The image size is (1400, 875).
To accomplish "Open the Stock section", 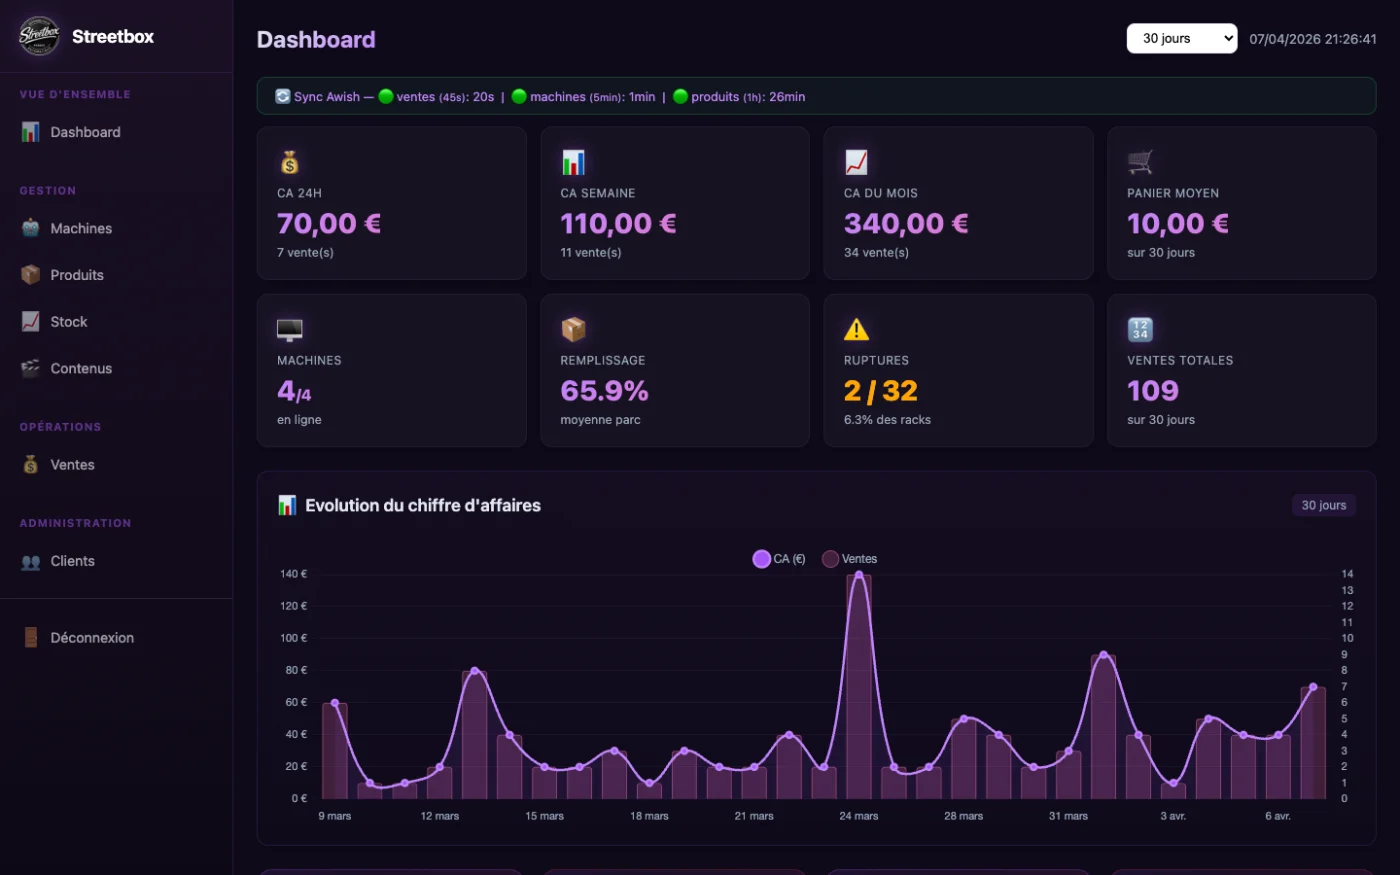I will pos(116,321).
